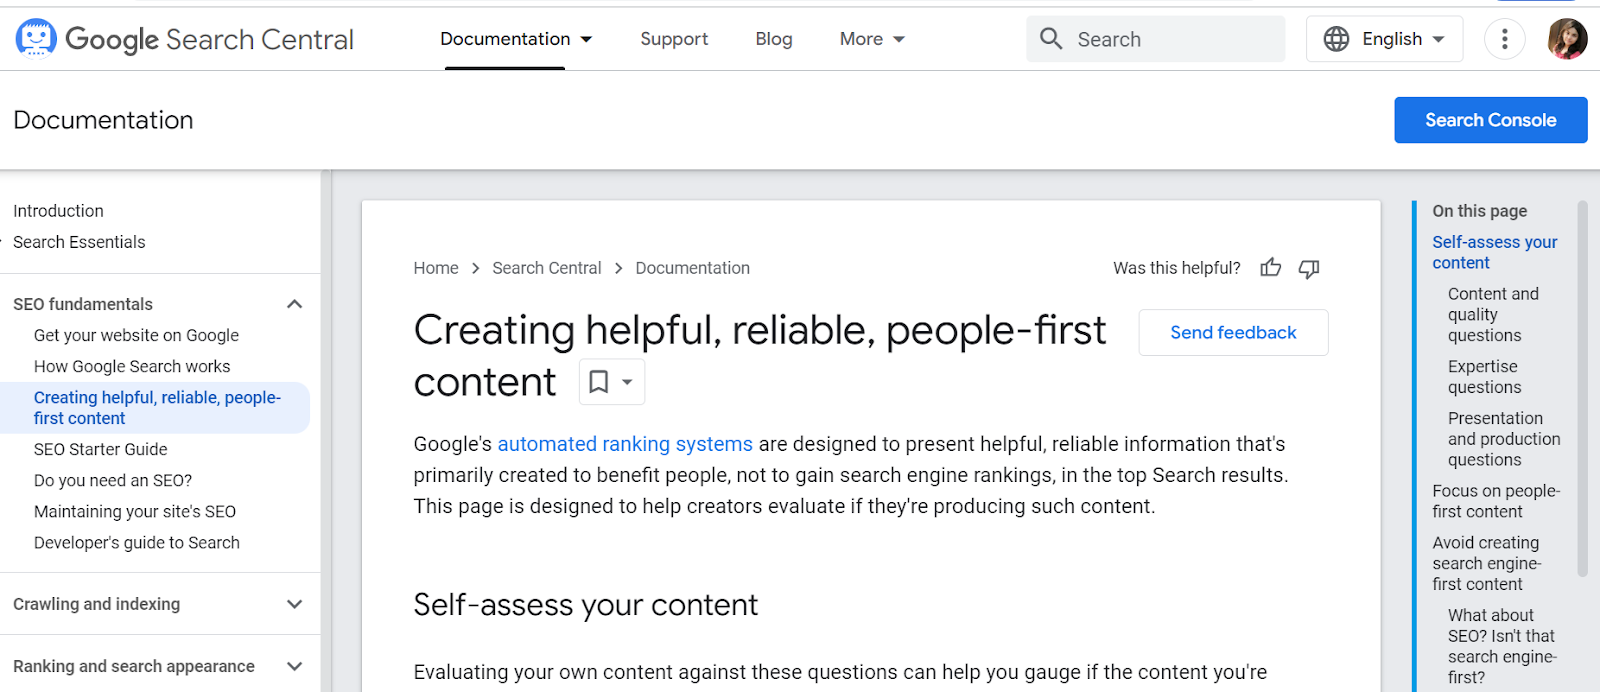Viewport: 1600px width, 692px height.
Task: Open Get your website on Google
Action: click(136, 335)
